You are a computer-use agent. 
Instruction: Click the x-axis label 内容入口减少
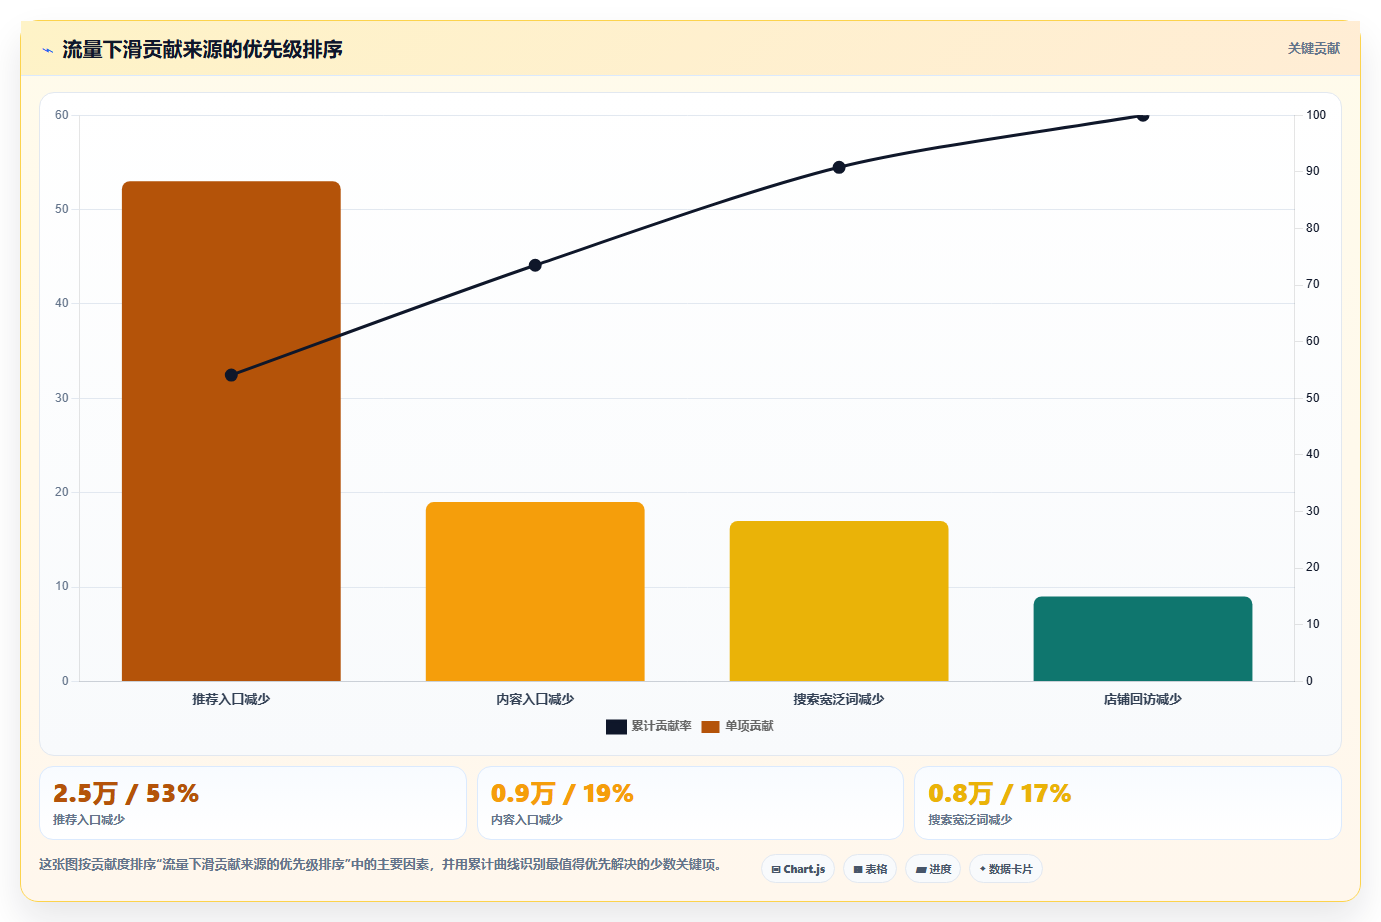click(535, 699)
